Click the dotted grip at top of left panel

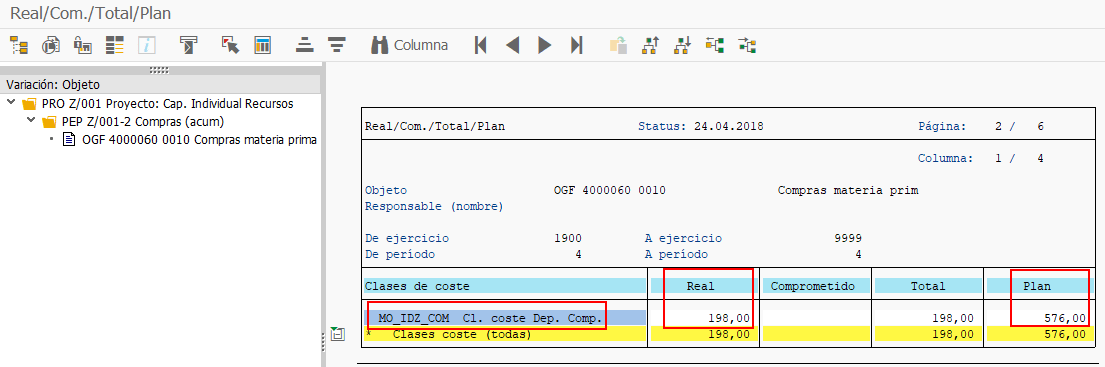click(x=160, y=70)
